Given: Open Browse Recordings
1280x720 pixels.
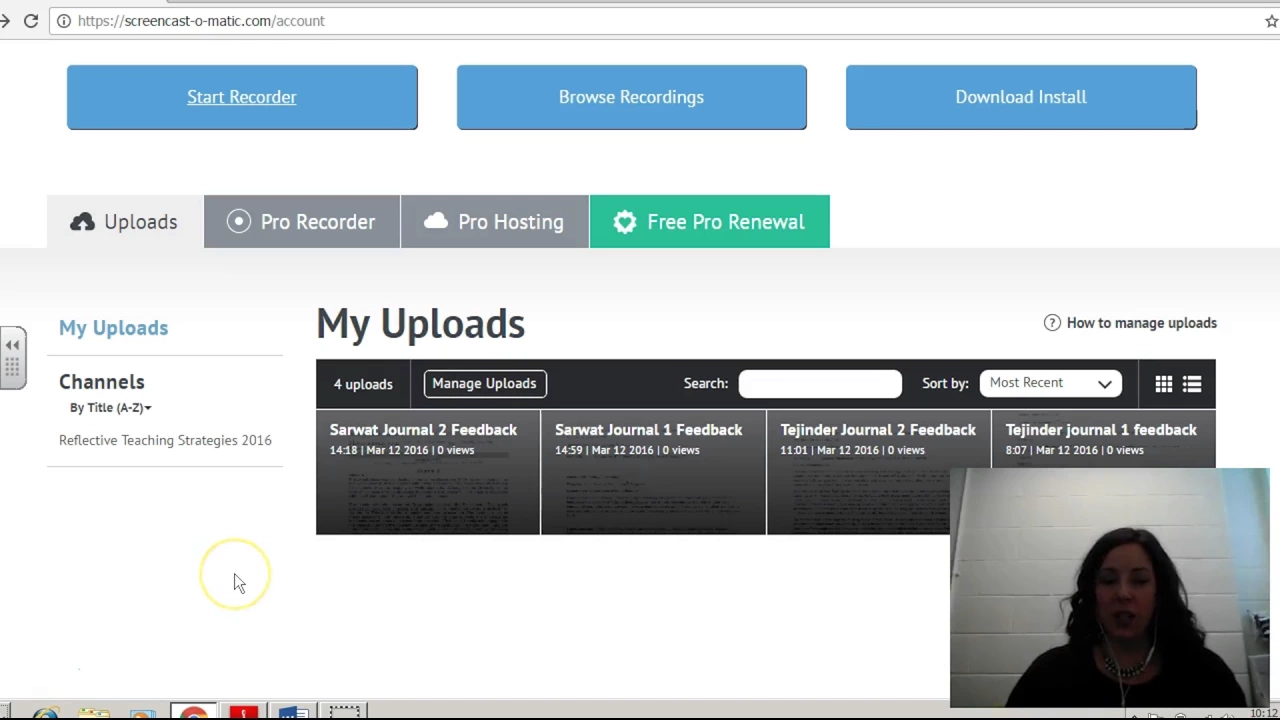Looking at the screenshot, I should point(631,97).
